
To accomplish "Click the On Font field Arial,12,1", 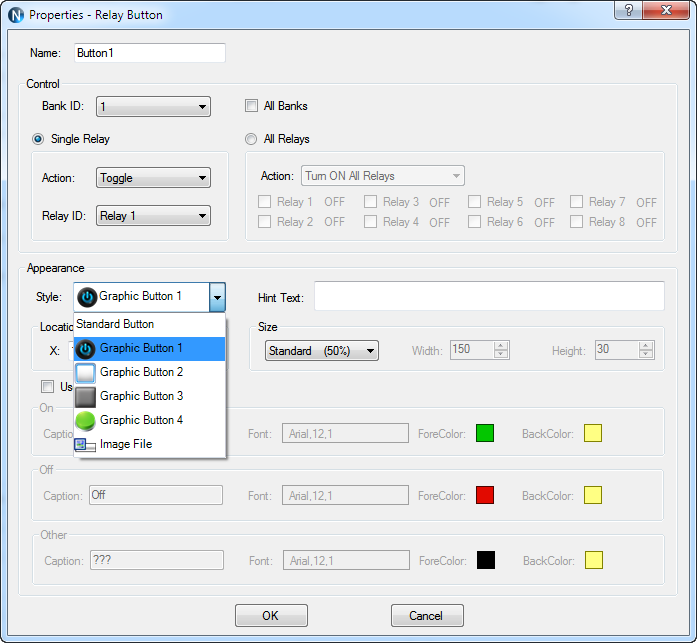I will click(x=345, y=433).
